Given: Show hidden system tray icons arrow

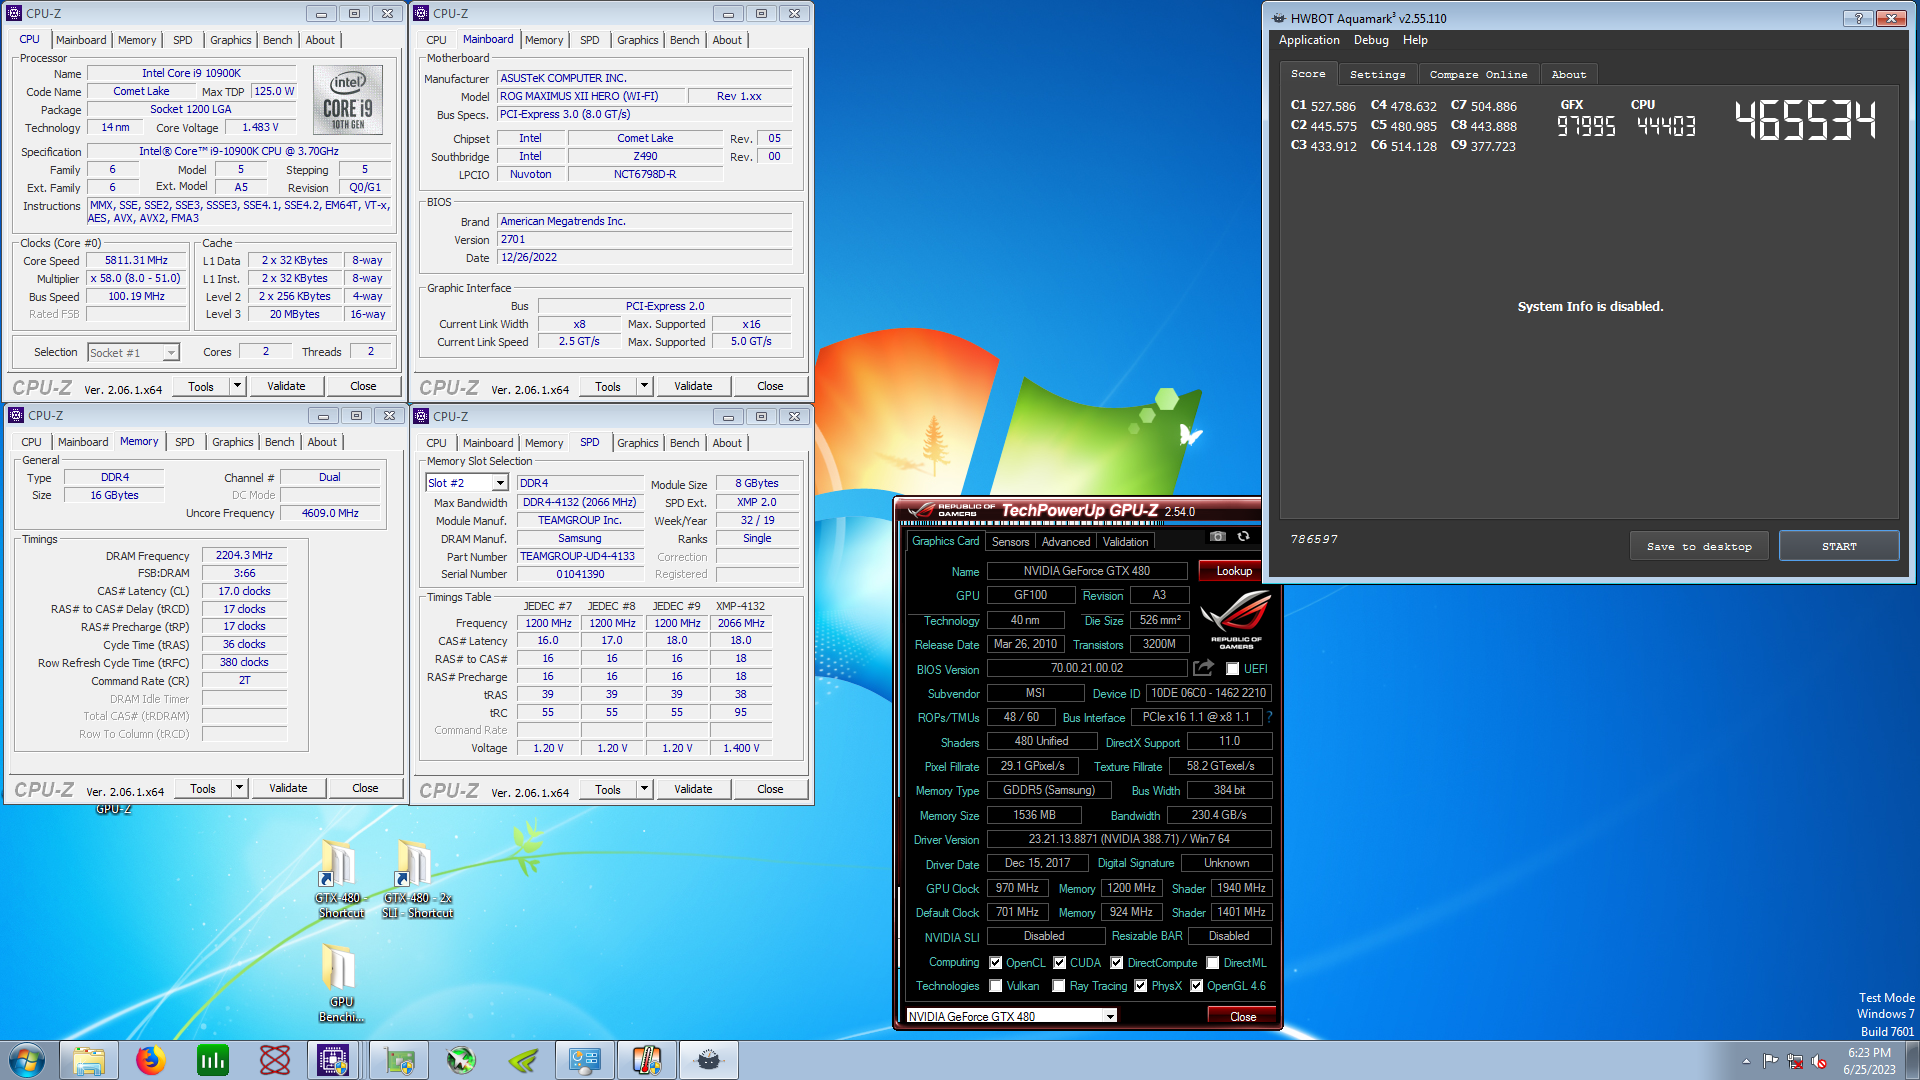Looking at the screenshot, I should tap(1746, 1061).
